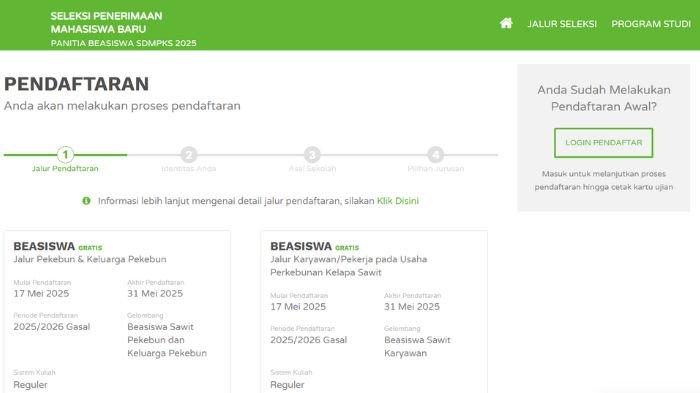
Task: Select step 3 Asal Sekolah circle
Action: coord(312,155)
